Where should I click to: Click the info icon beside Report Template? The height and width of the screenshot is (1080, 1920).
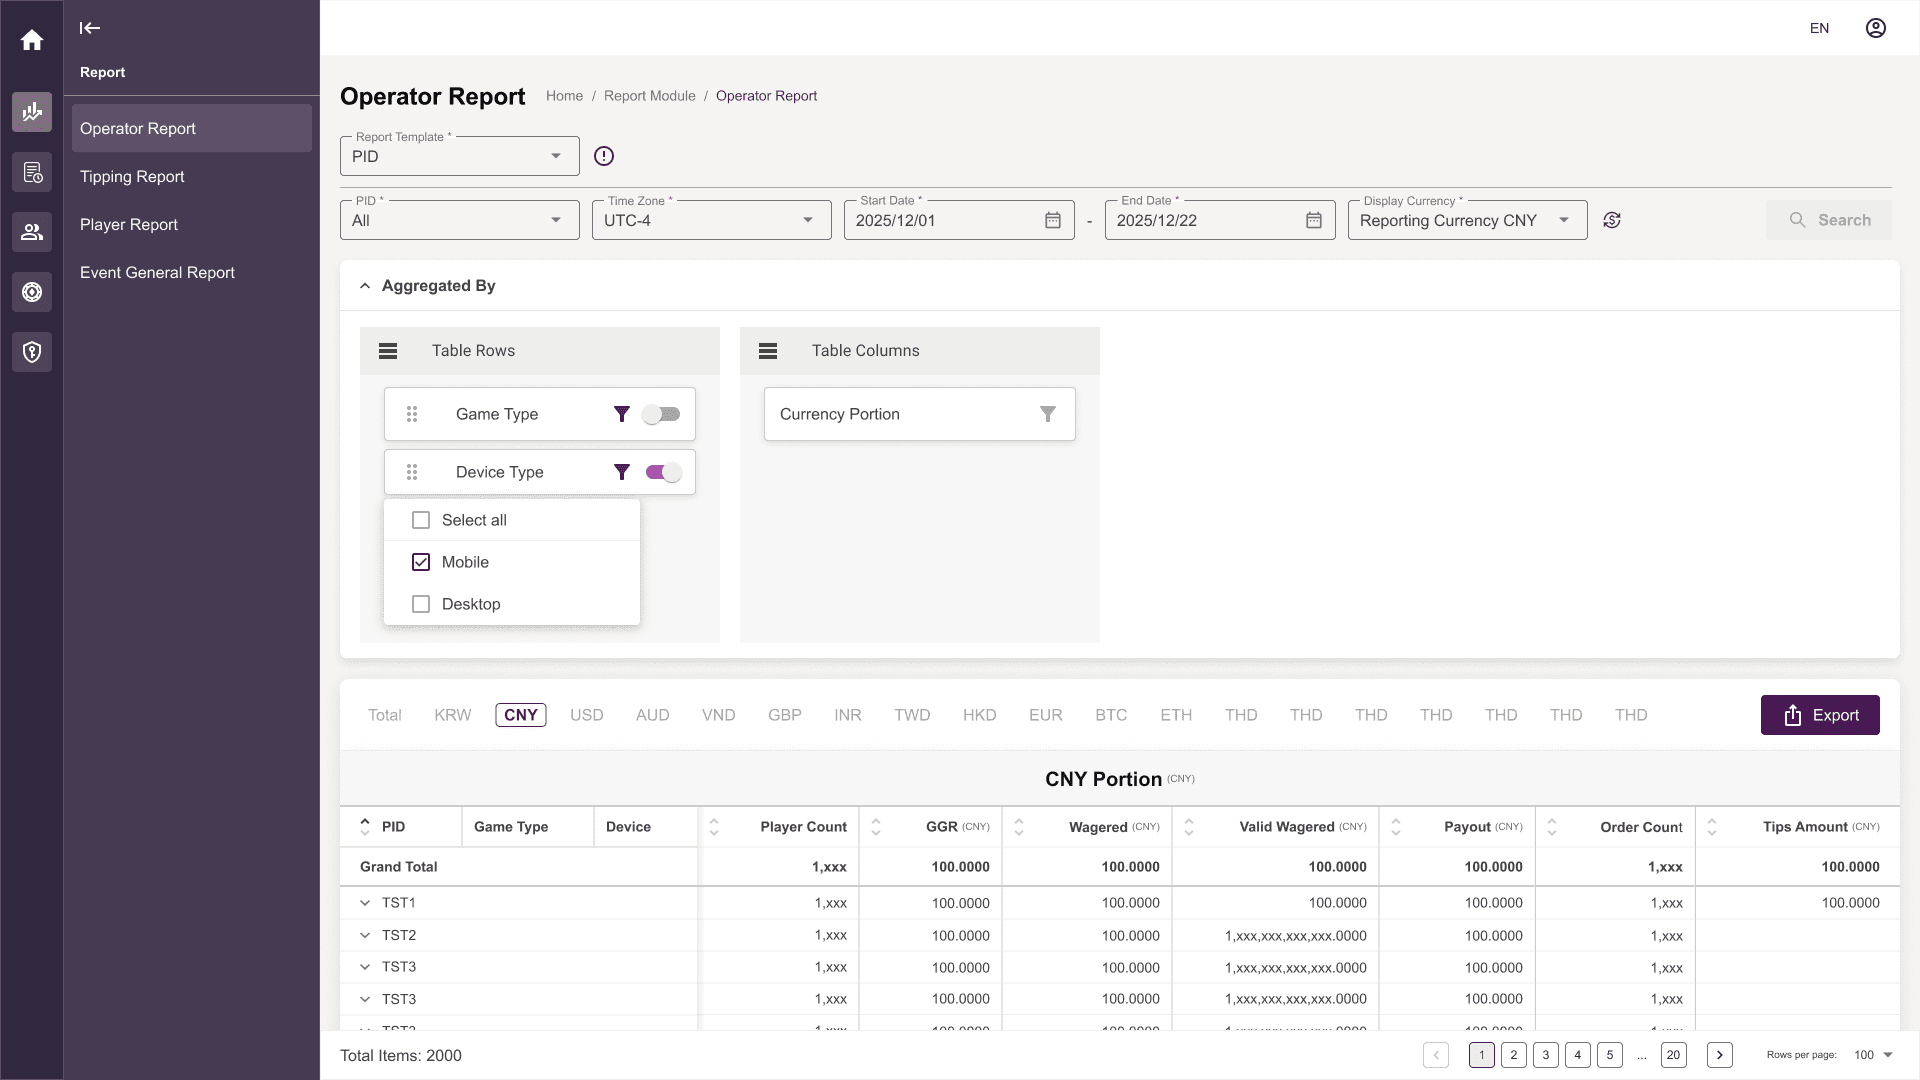604,156
